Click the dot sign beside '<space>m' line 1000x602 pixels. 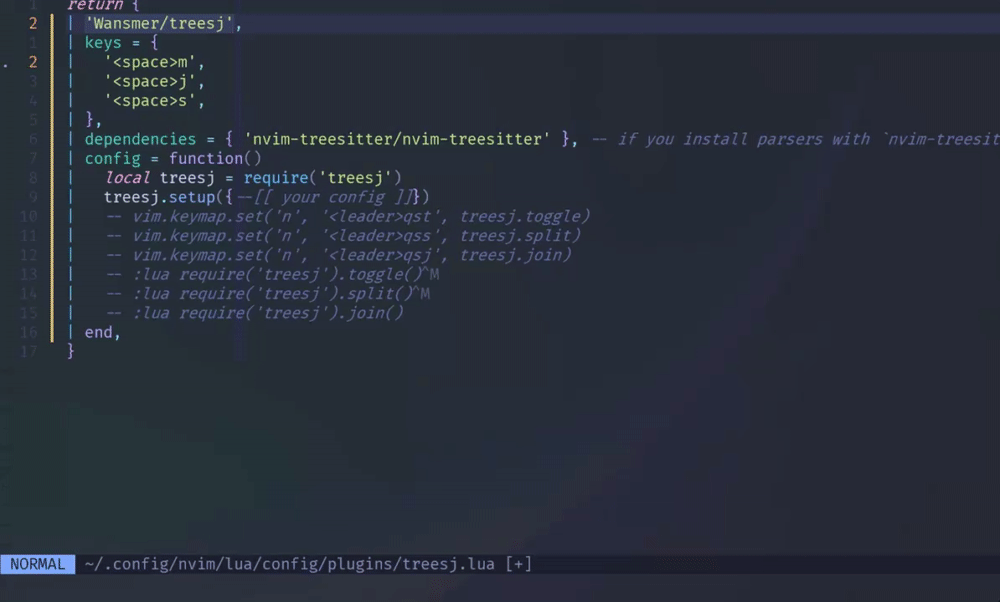(6, 64)
